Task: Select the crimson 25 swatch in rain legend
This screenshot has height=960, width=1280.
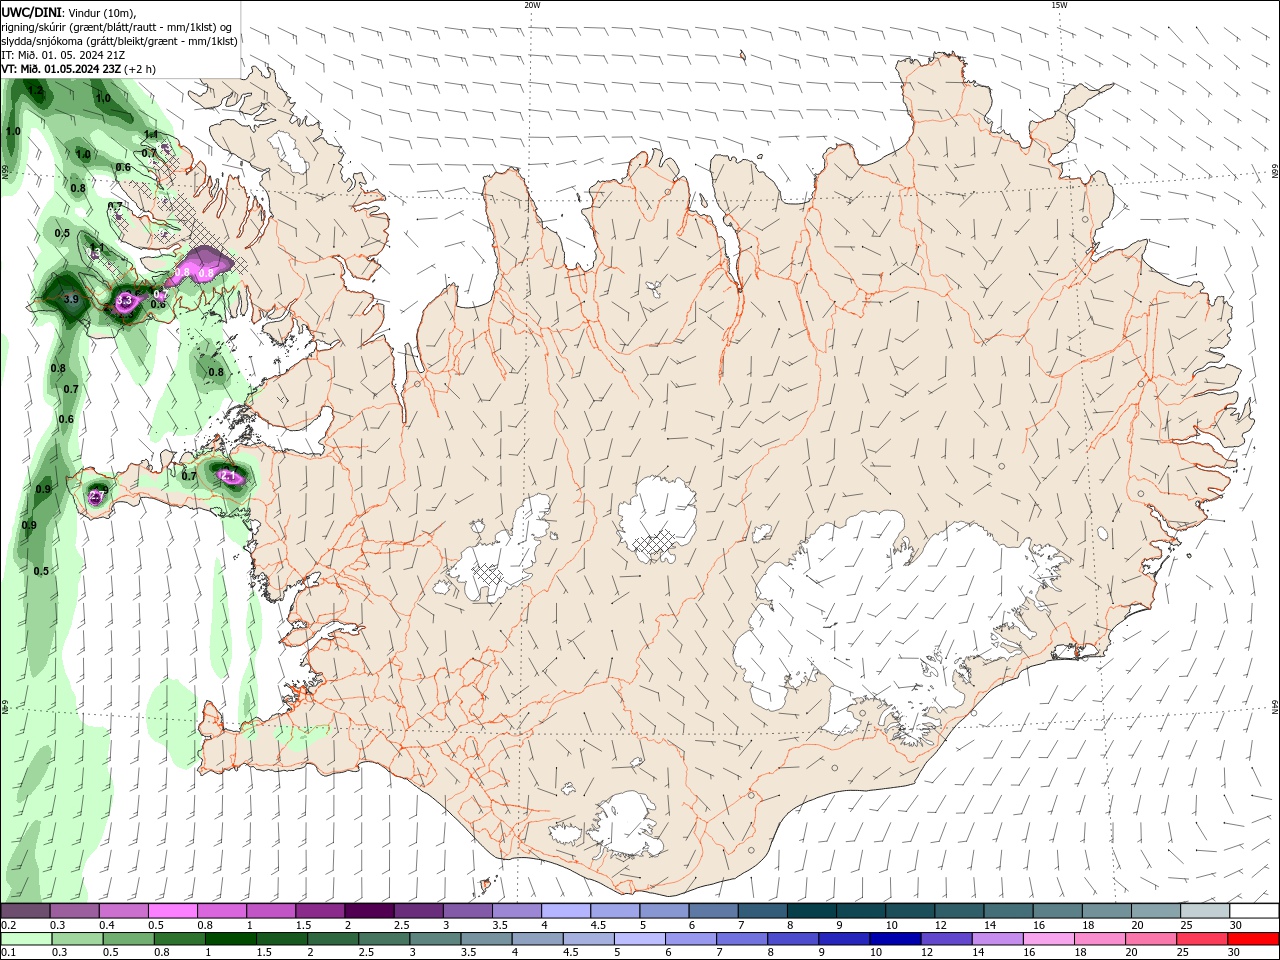Action: tap(1202, 939)
